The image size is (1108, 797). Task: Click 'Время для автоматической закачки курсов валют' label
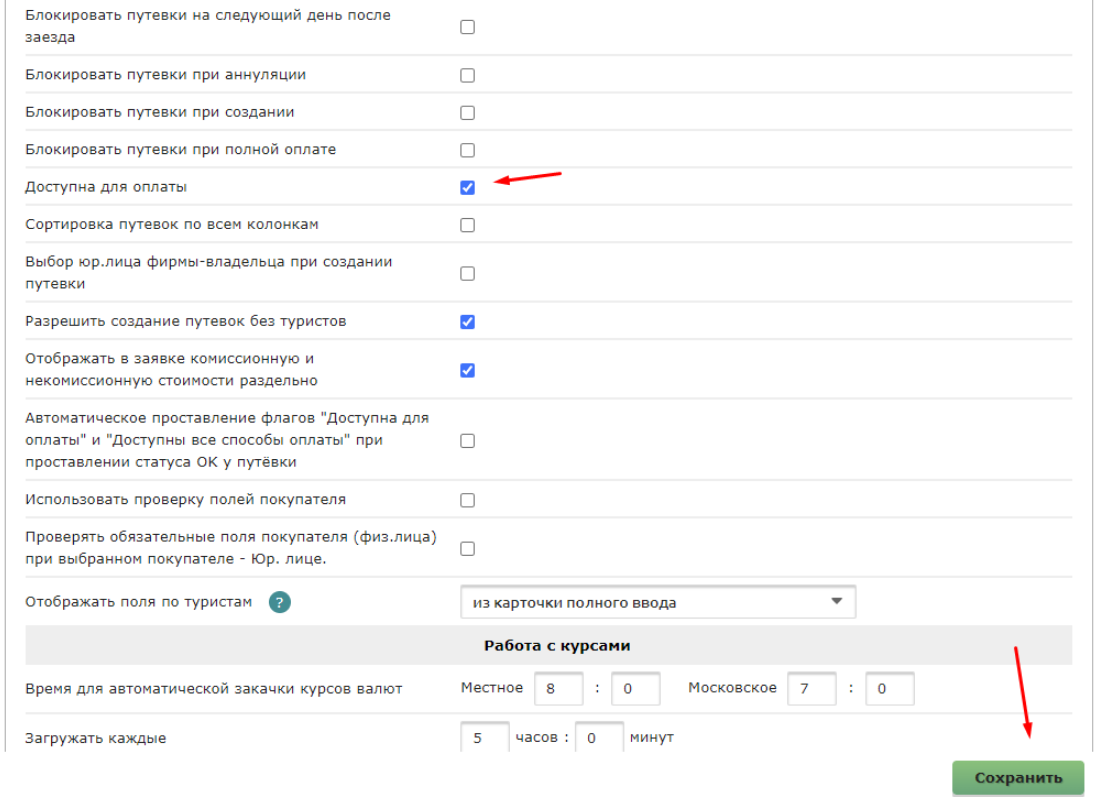213,689
